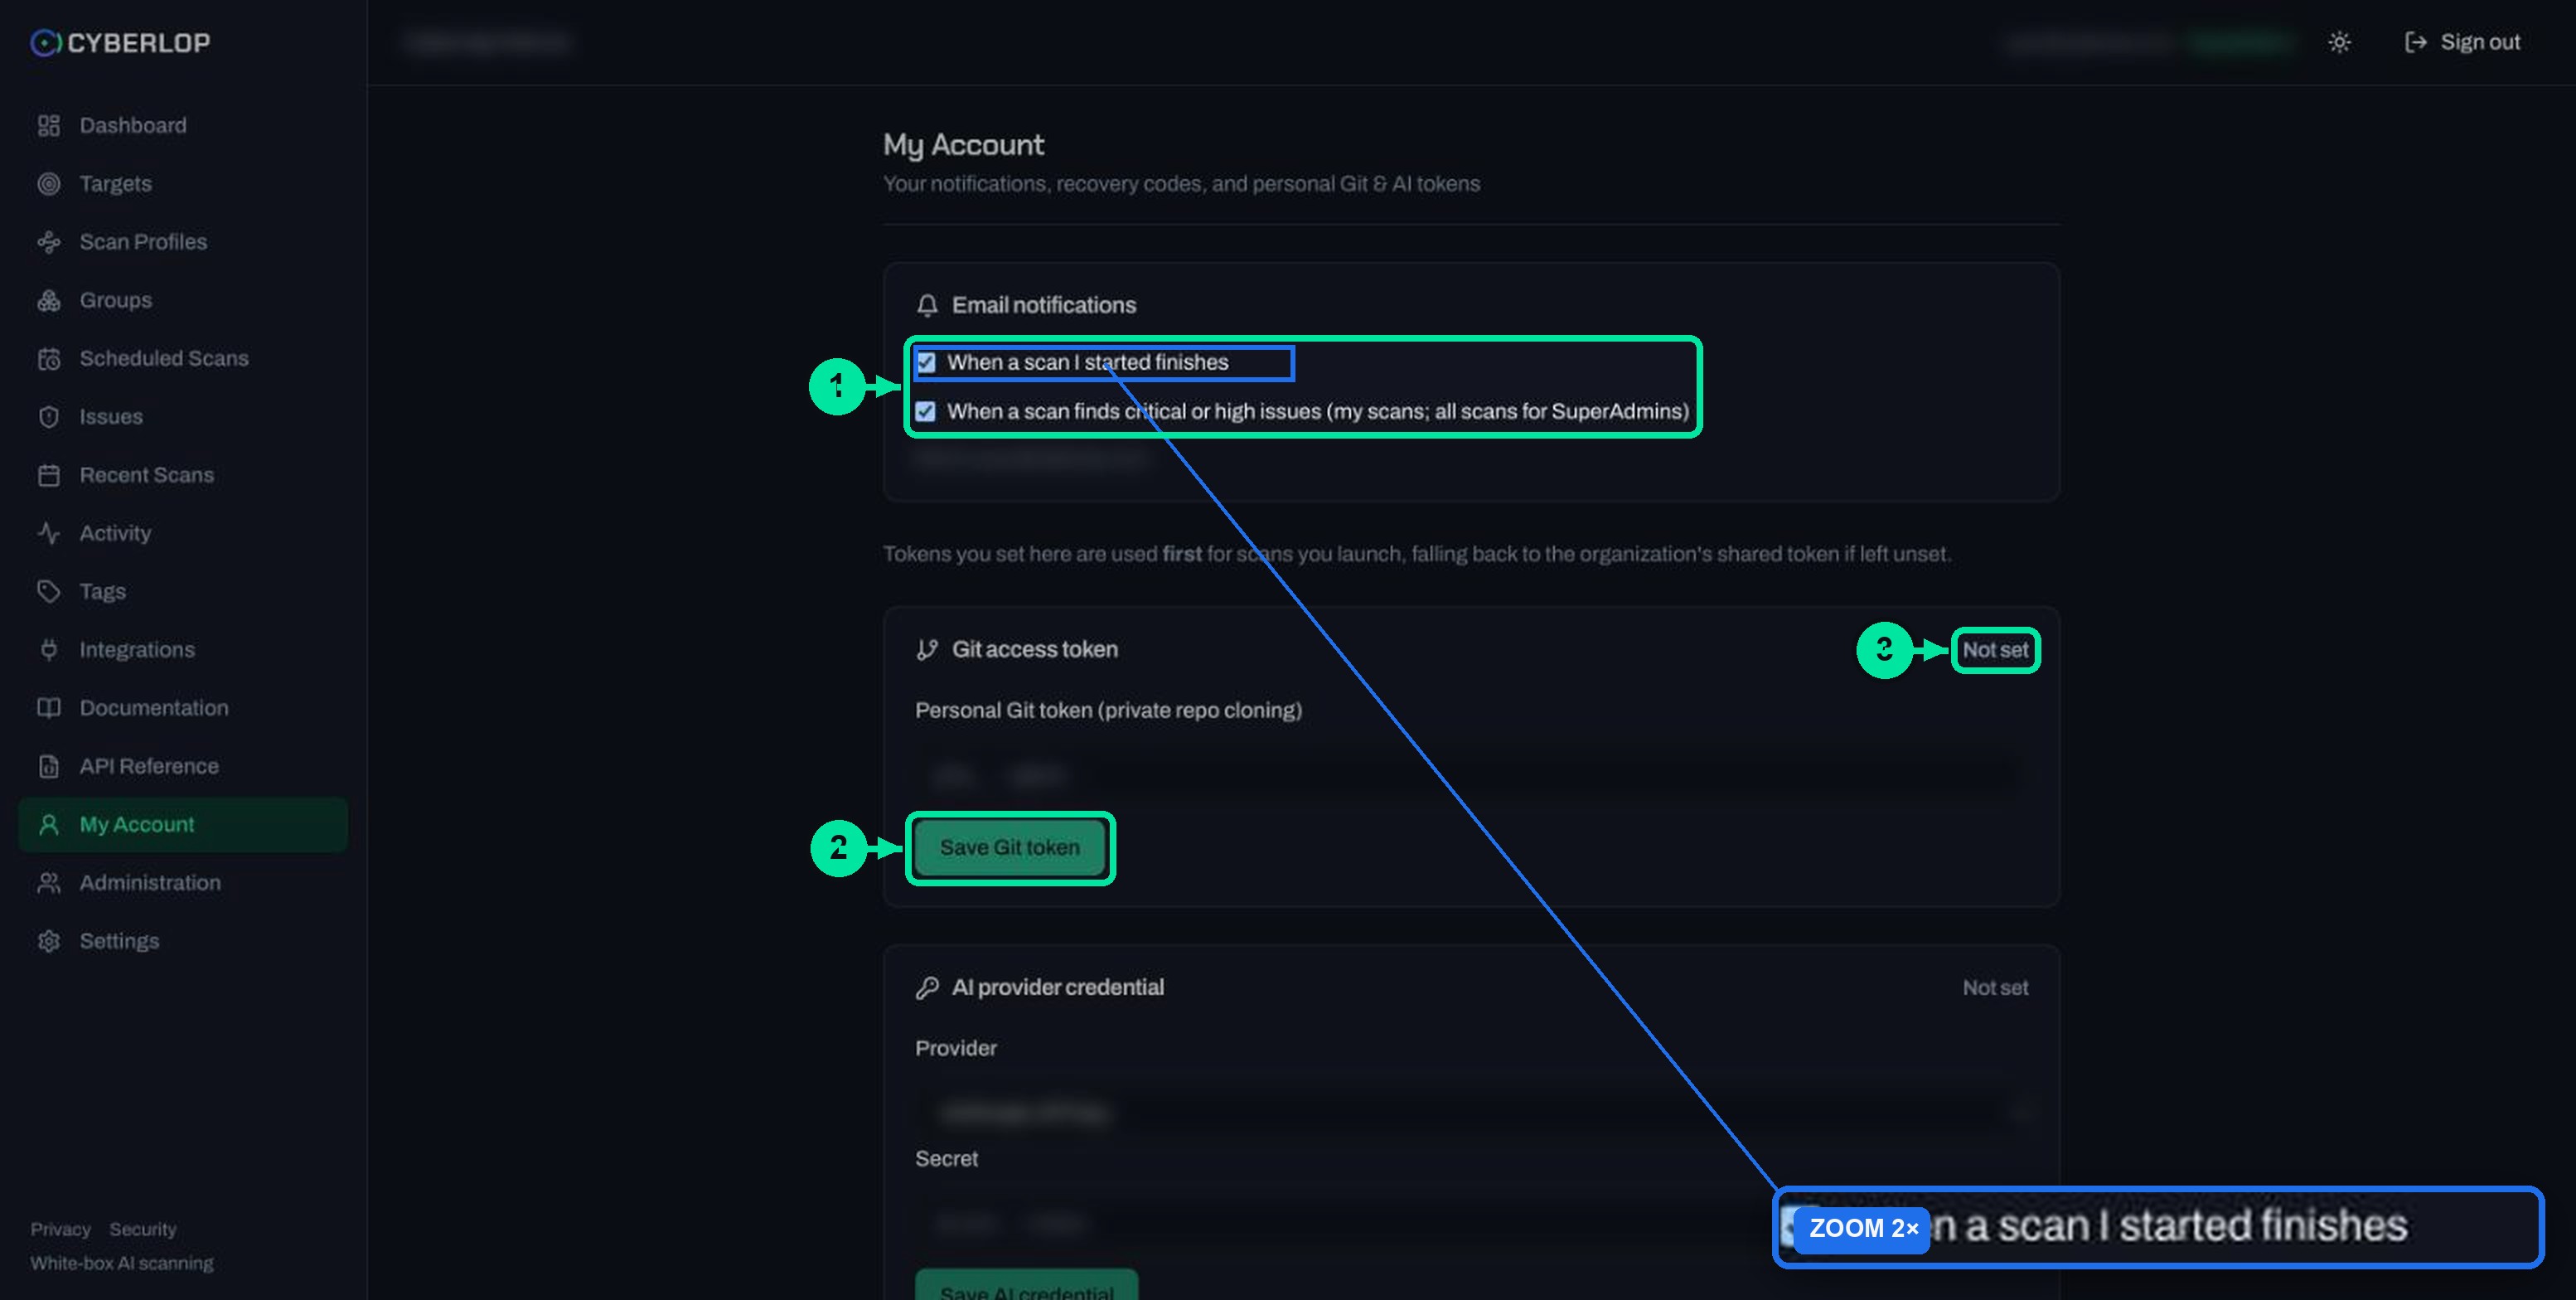This screenshot has width=2576, height=1300.
Task: Open Documentation in the sidebar
Action: click(183, 708)
